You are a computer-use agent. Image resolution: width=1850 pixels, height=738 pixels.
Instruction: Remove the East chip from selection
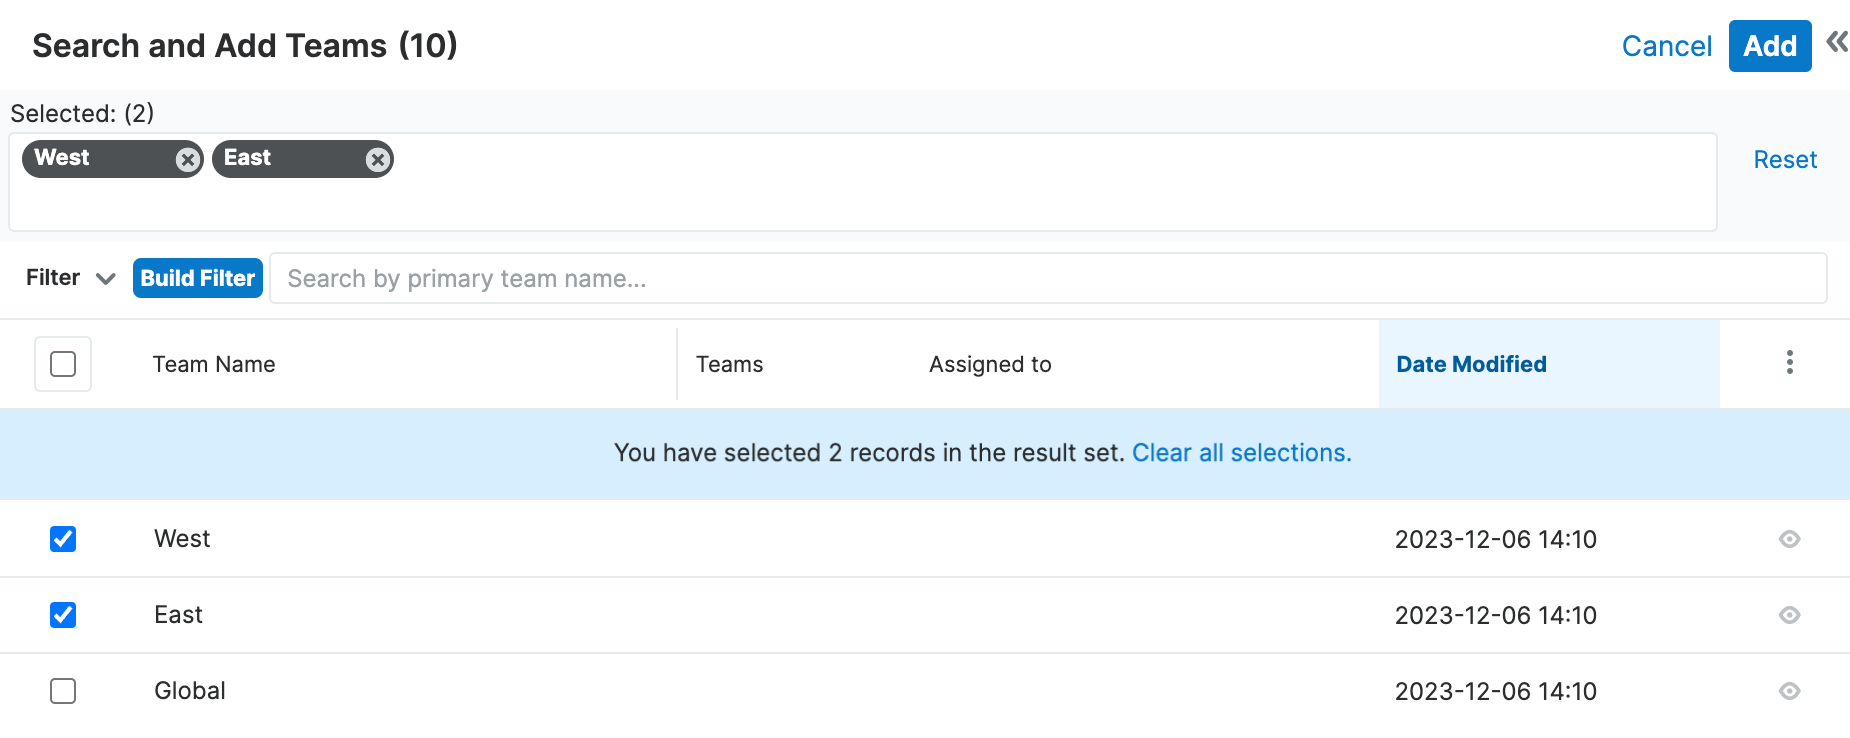click(377, 160)
